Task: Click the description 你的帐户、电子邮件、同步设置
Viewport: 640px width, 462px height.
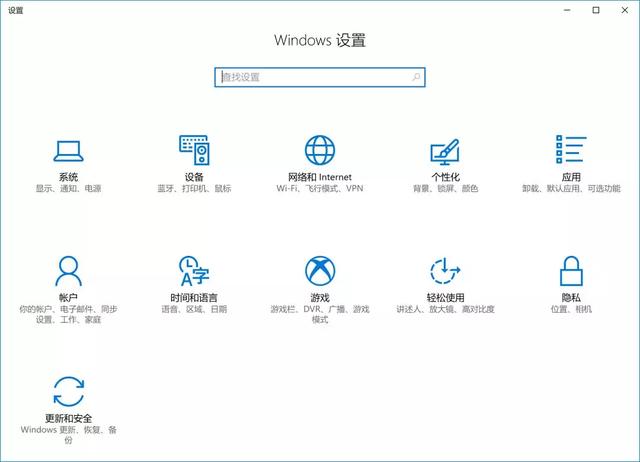Action: click(68, 314)
